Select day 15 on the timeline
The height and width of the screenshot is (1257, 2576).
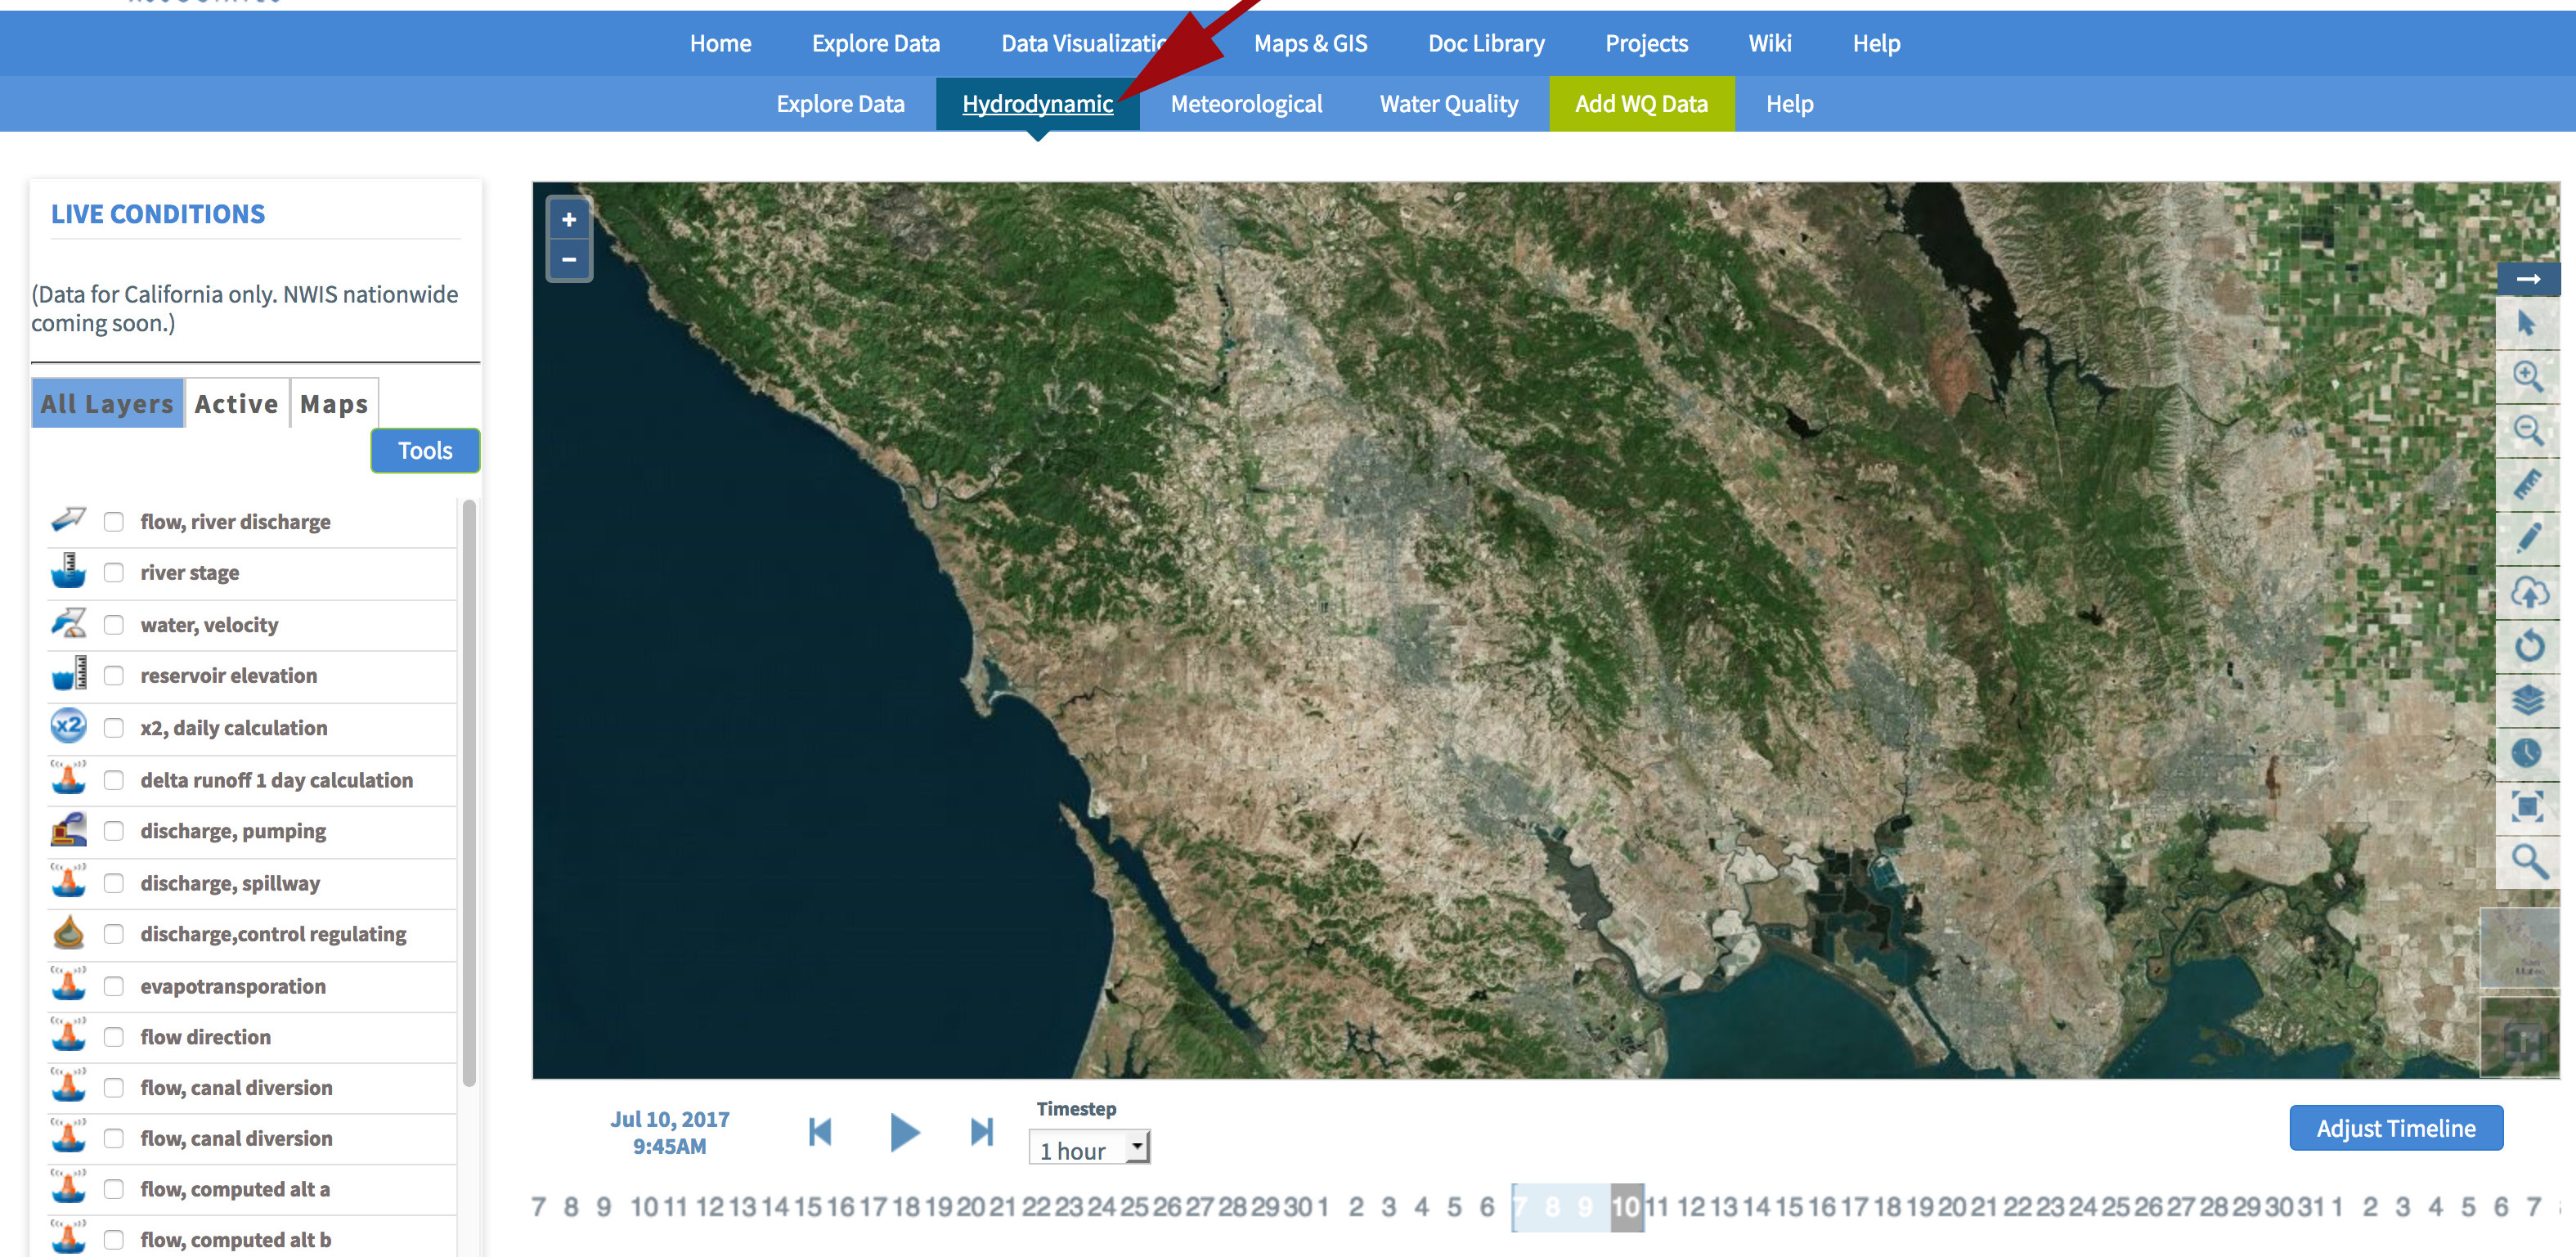tap(1789, 1207)
